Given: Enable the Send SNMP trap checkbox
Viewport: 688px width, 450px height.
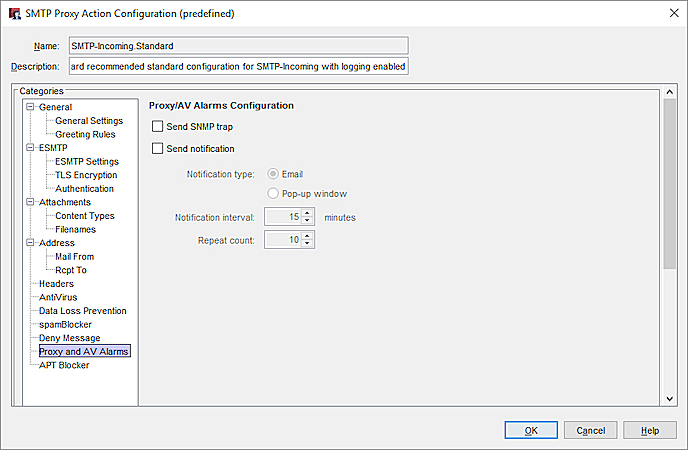Looking at the screenshot, I should [x=158, y=127].
